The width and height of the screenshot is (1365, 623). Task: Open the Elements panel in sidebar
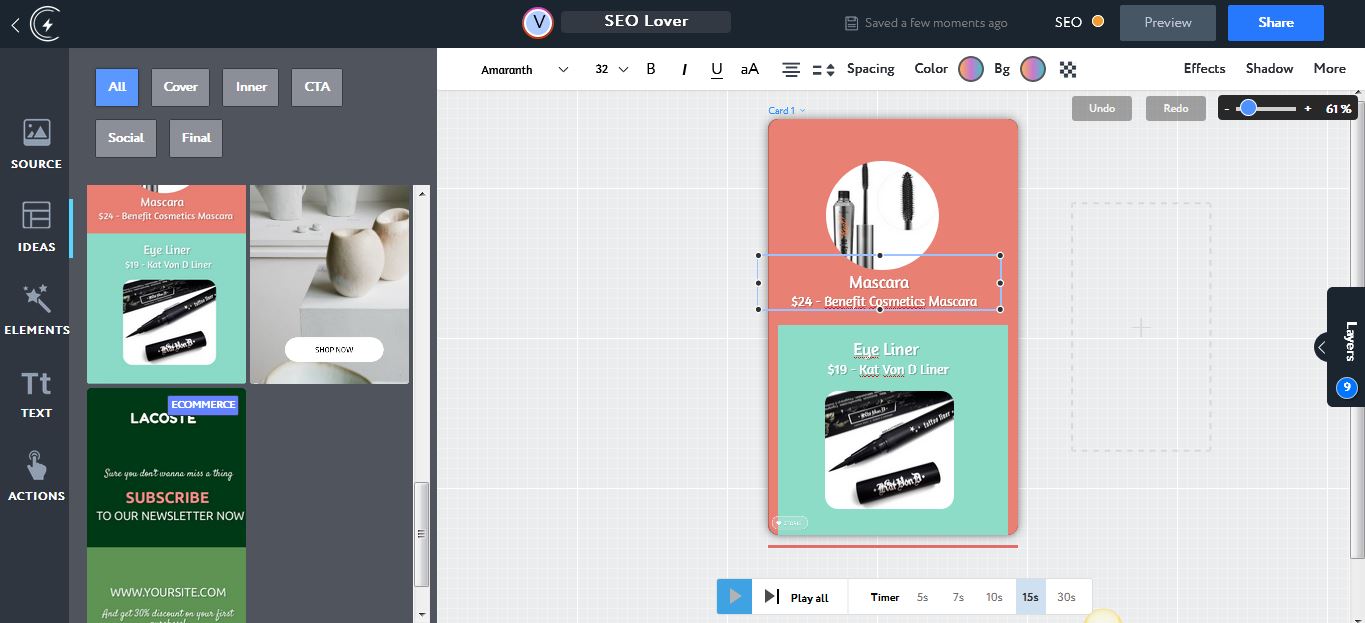point(36,309)
